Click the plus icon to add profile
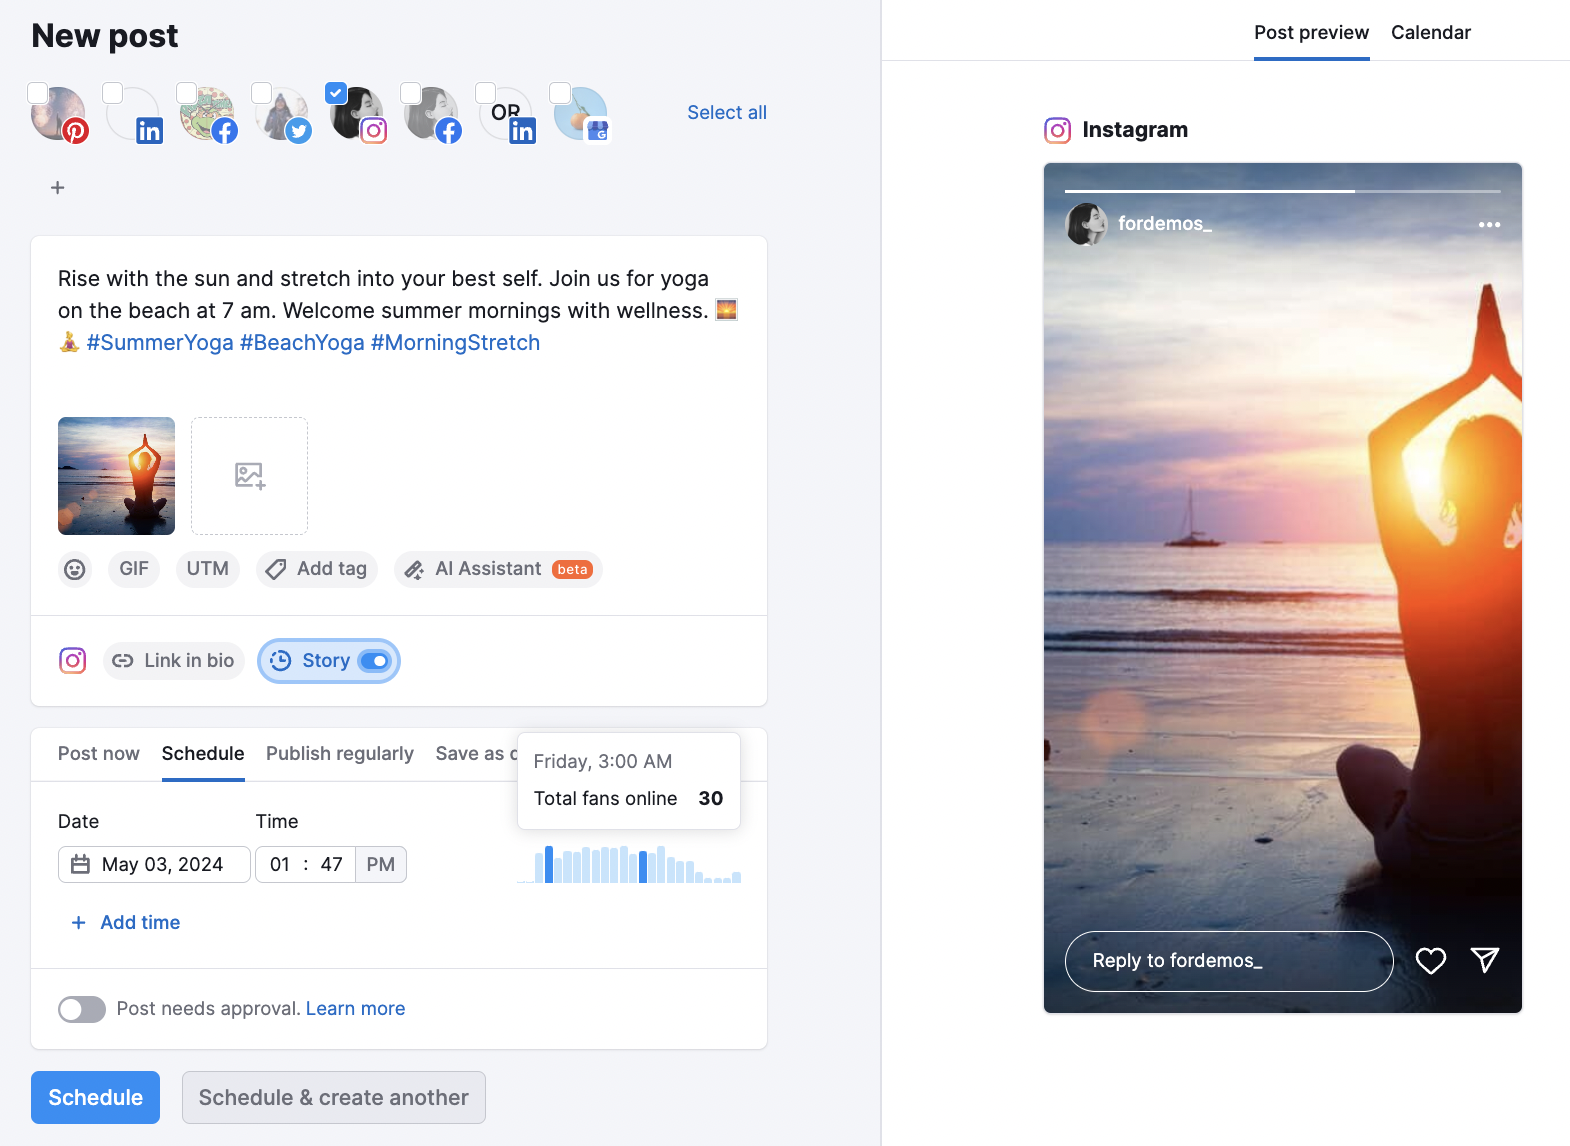The image size is (1570, 1146). click(x=58, y=188)
